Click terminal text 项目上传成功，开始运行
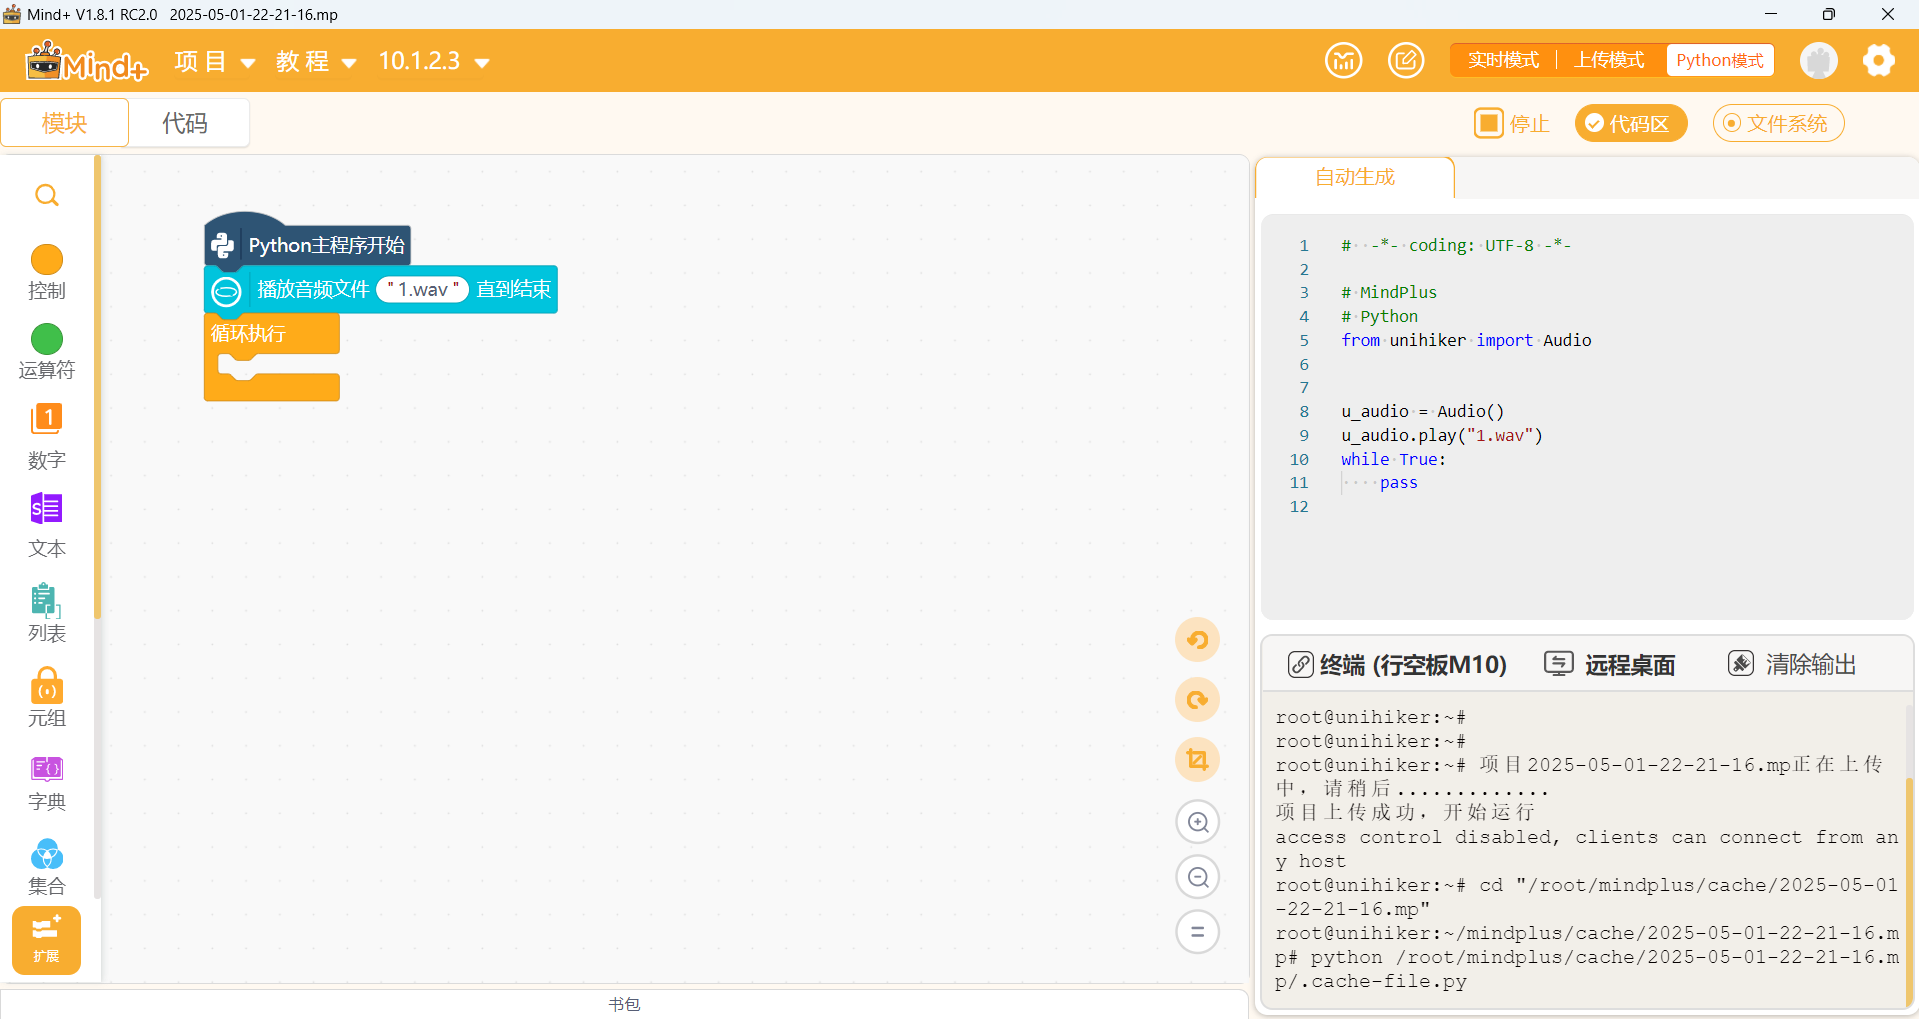This screenshot has height=1019, width=1919. pyautogui.click(x=1404, y=812)
